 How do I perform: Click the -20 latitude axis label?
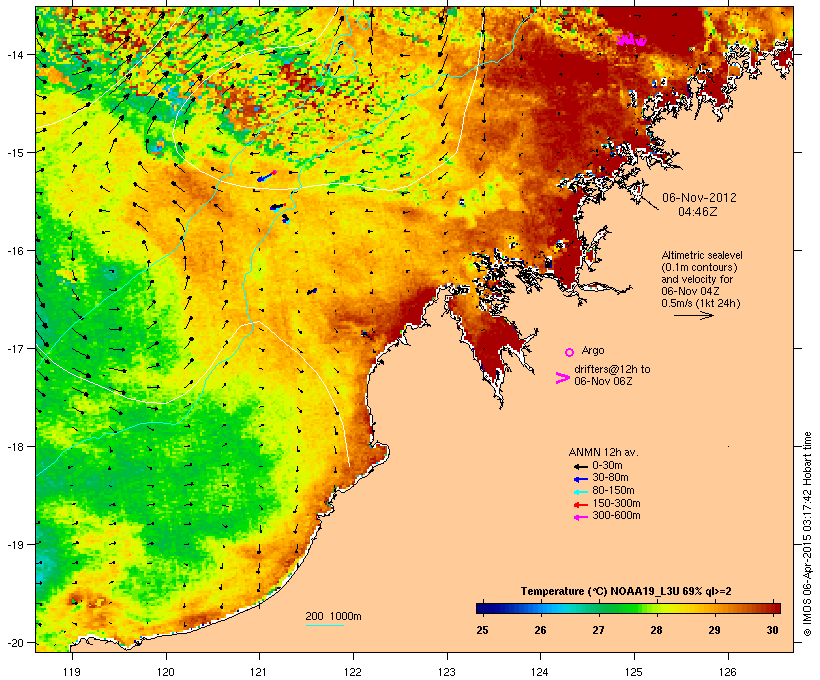[14, 643]
